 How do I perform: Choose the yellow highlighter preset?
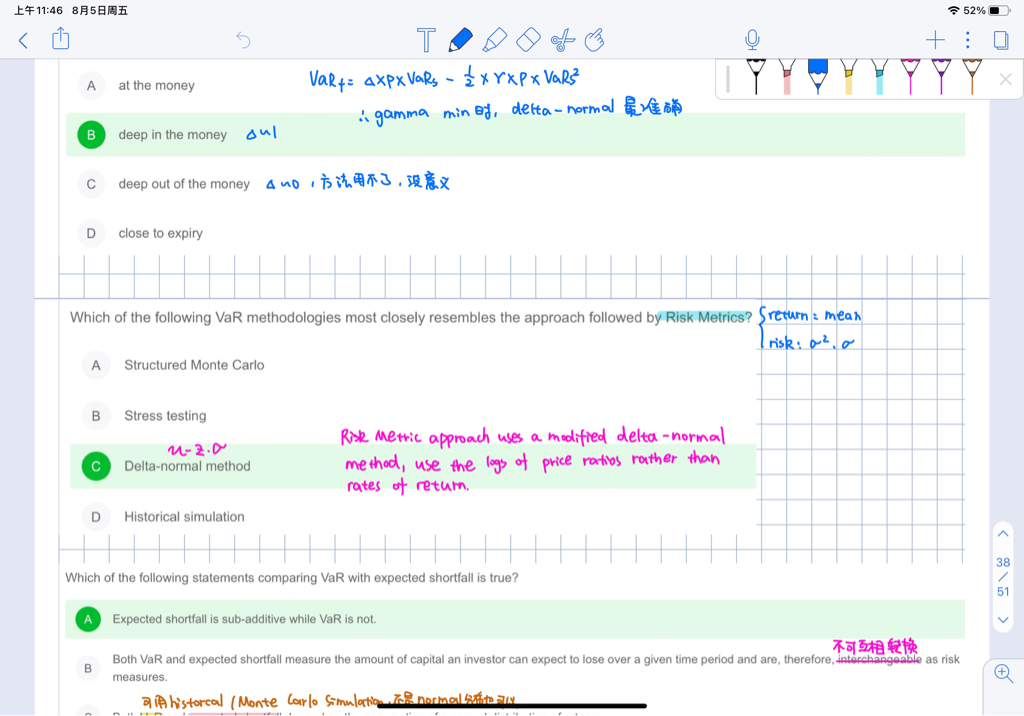(x=848, y=77)
